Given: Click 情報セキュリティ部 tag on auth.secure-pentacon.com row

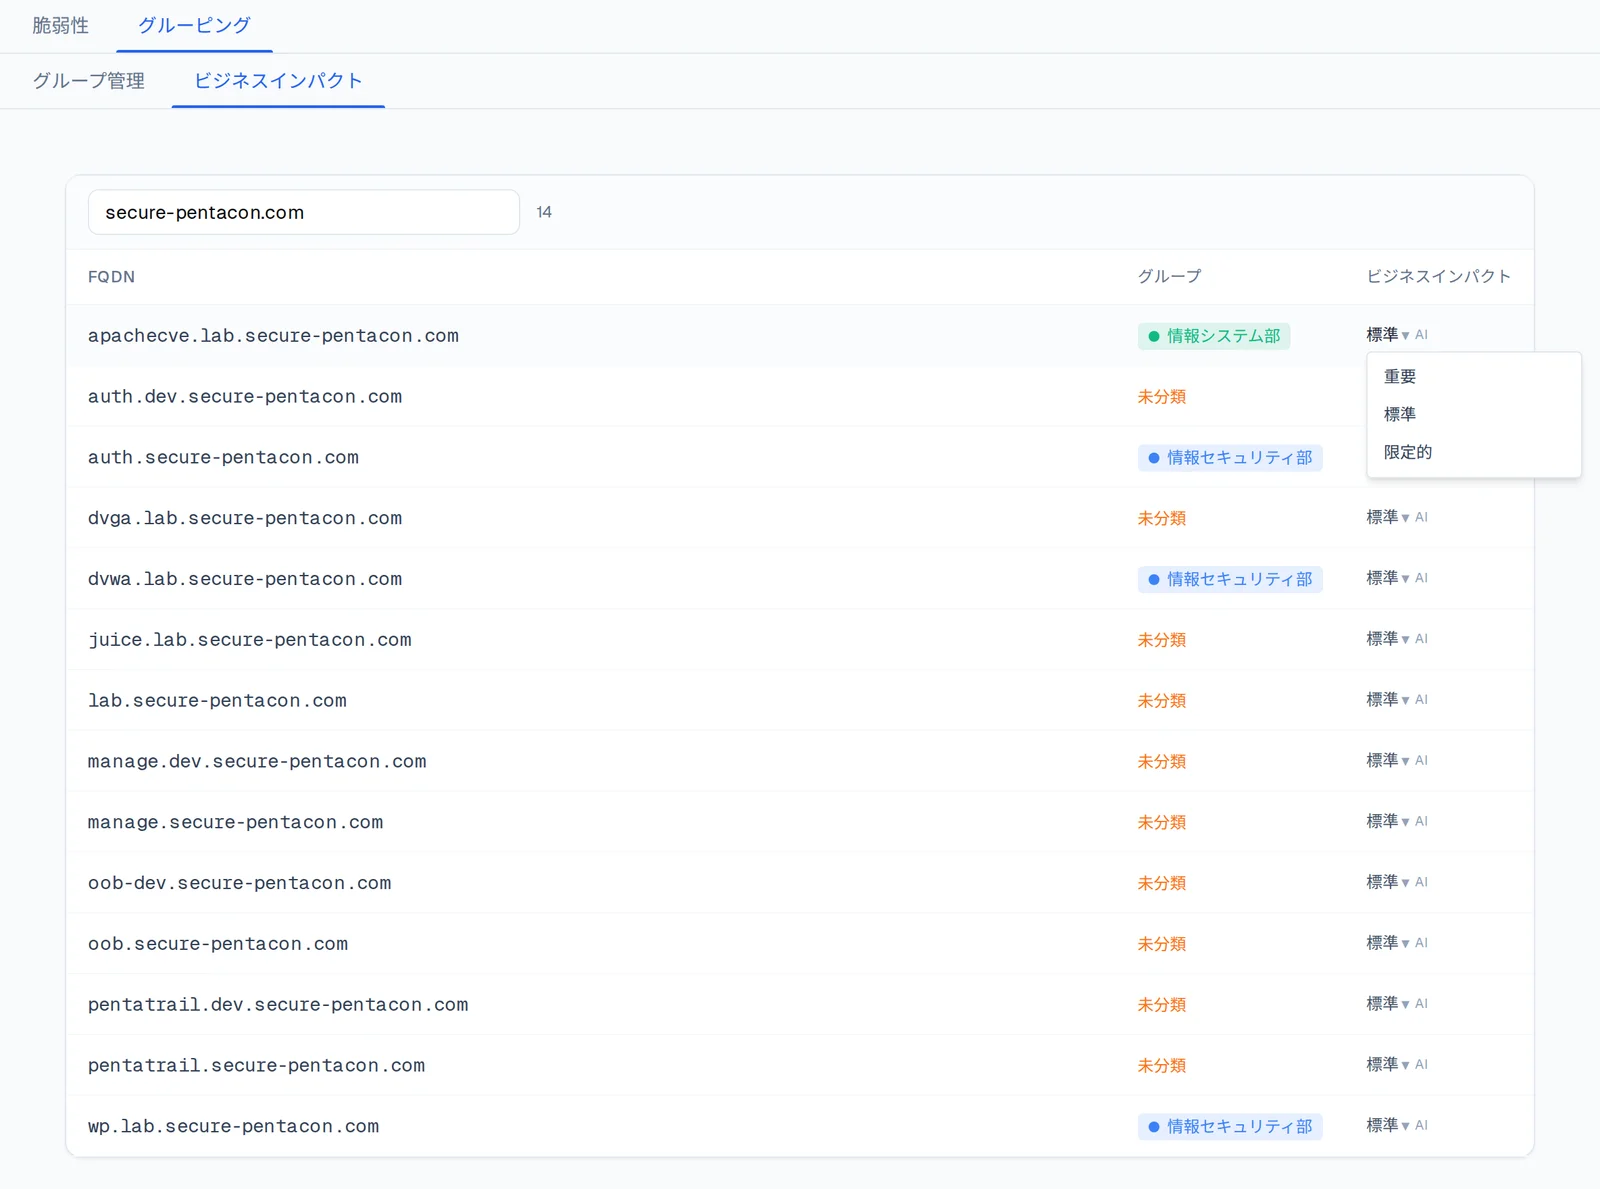Looking at the screenshot, I should [1230, 458].
